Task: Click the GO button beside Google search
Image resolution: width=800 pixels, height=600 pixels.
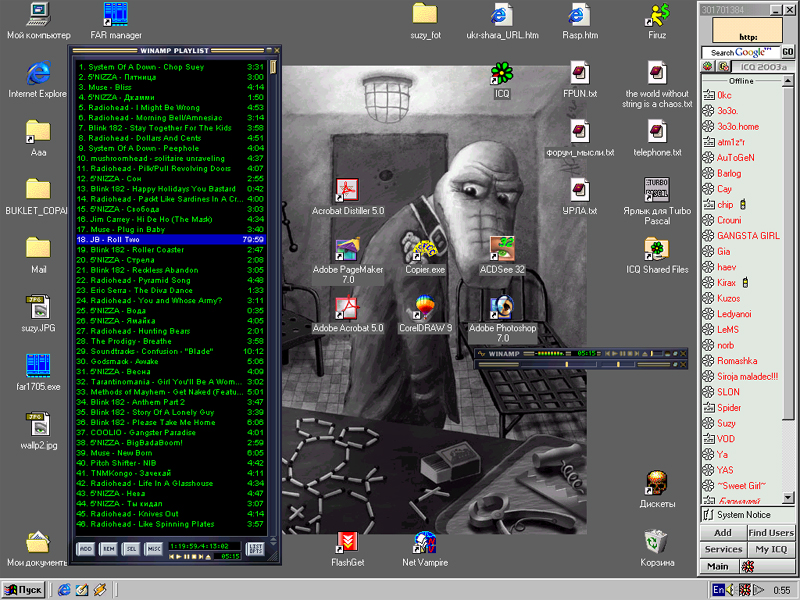Action: (788, 52)
